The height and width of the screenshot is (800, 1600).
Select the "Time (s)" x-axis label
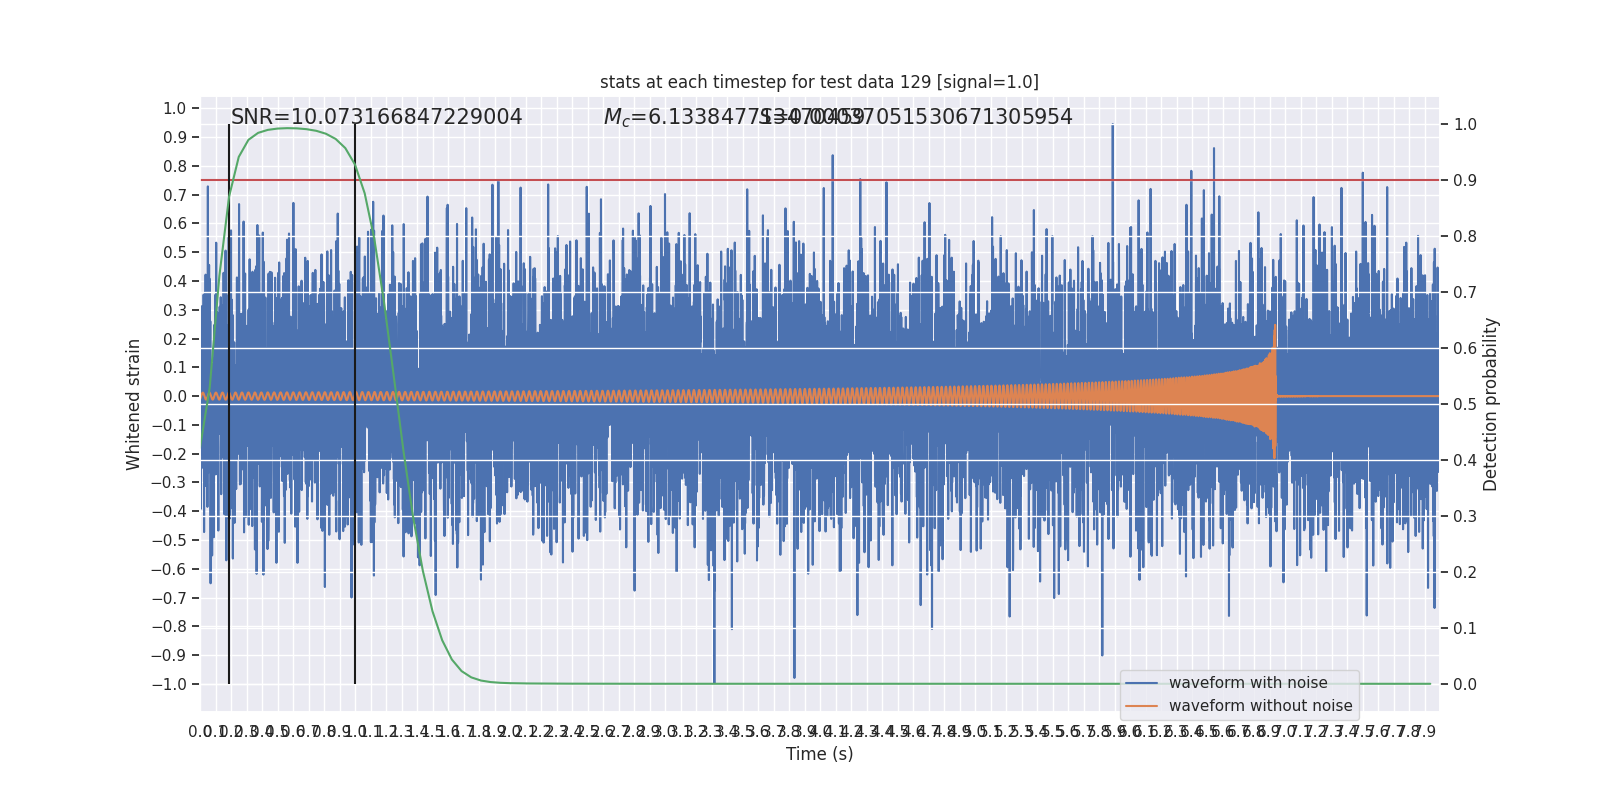coord(820,754)
